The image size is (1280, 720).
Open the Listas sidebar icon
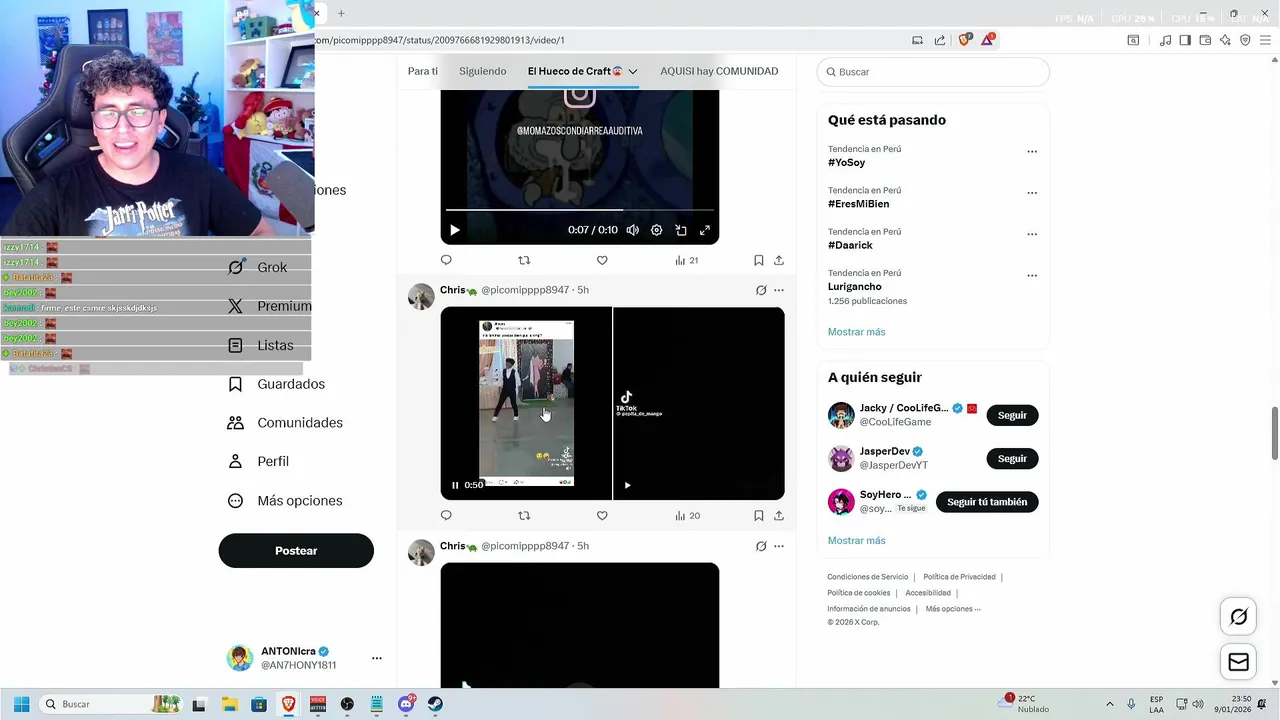236,345
